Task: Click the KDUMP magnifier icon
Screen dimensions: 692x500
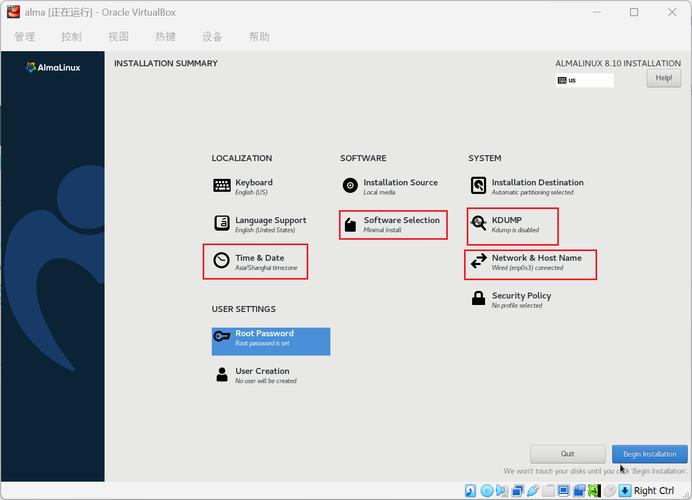Action: click(478, 223)
